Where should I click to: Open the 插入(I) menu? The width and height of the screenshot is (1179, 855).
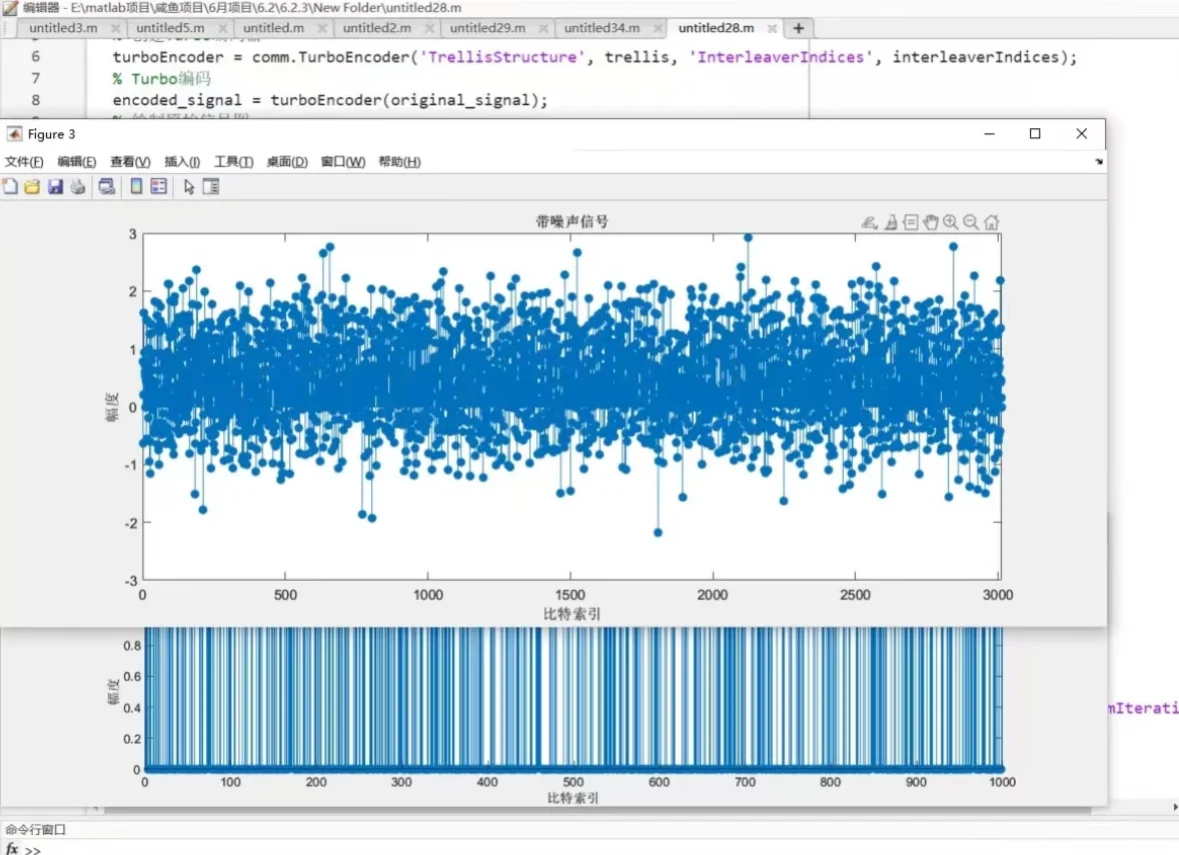pyautogui.click(x=182, y=162)
